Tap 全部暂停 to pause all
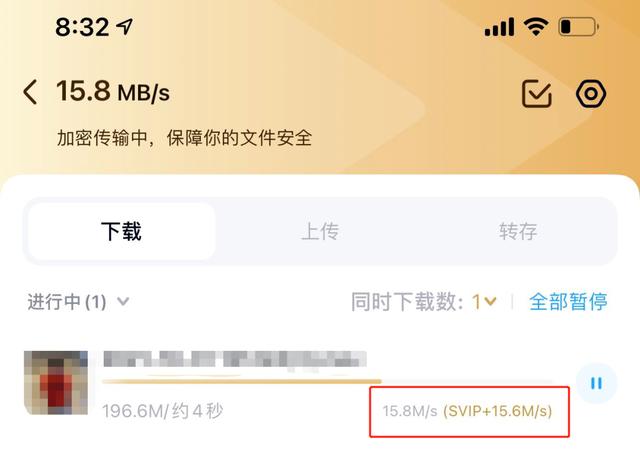Viewport: 640px width, 454px height. point(568,302)
